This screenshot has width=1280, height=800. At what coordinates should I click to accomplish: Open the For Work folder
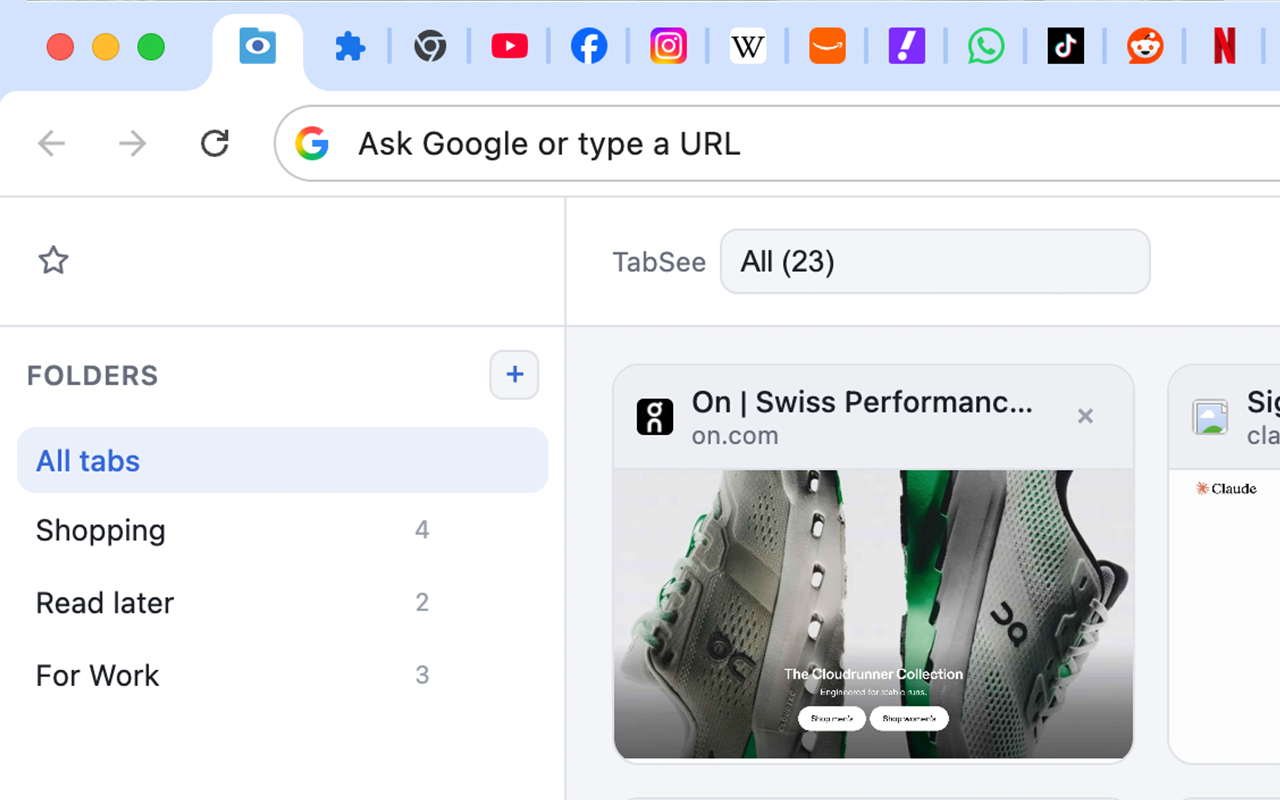coord(283,675)
